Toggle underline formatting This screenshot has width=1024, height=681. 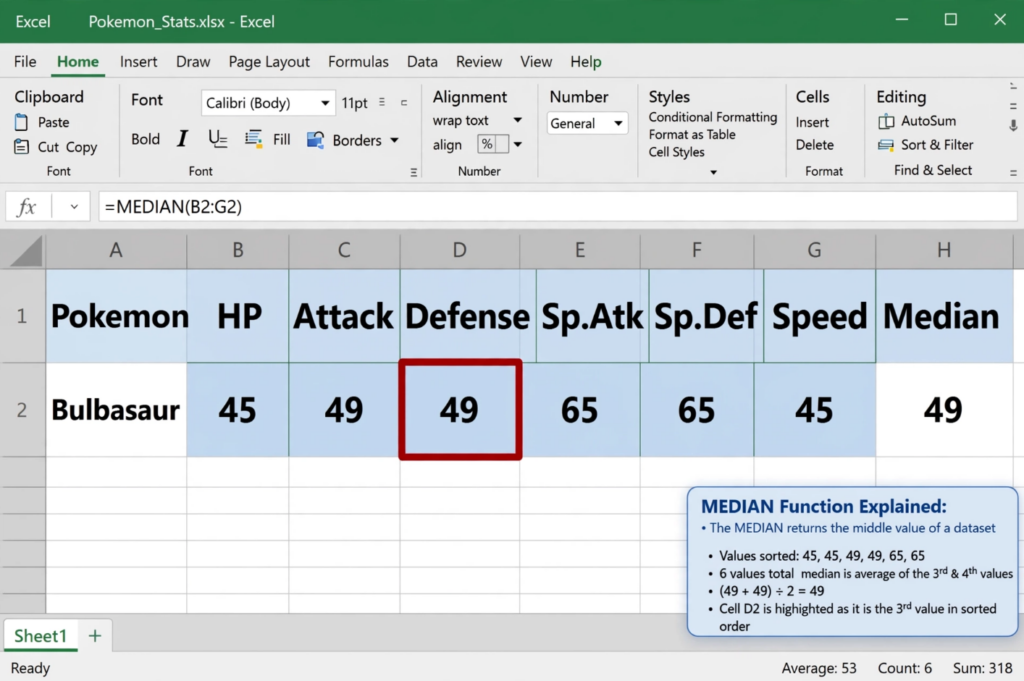click(217, 139)
